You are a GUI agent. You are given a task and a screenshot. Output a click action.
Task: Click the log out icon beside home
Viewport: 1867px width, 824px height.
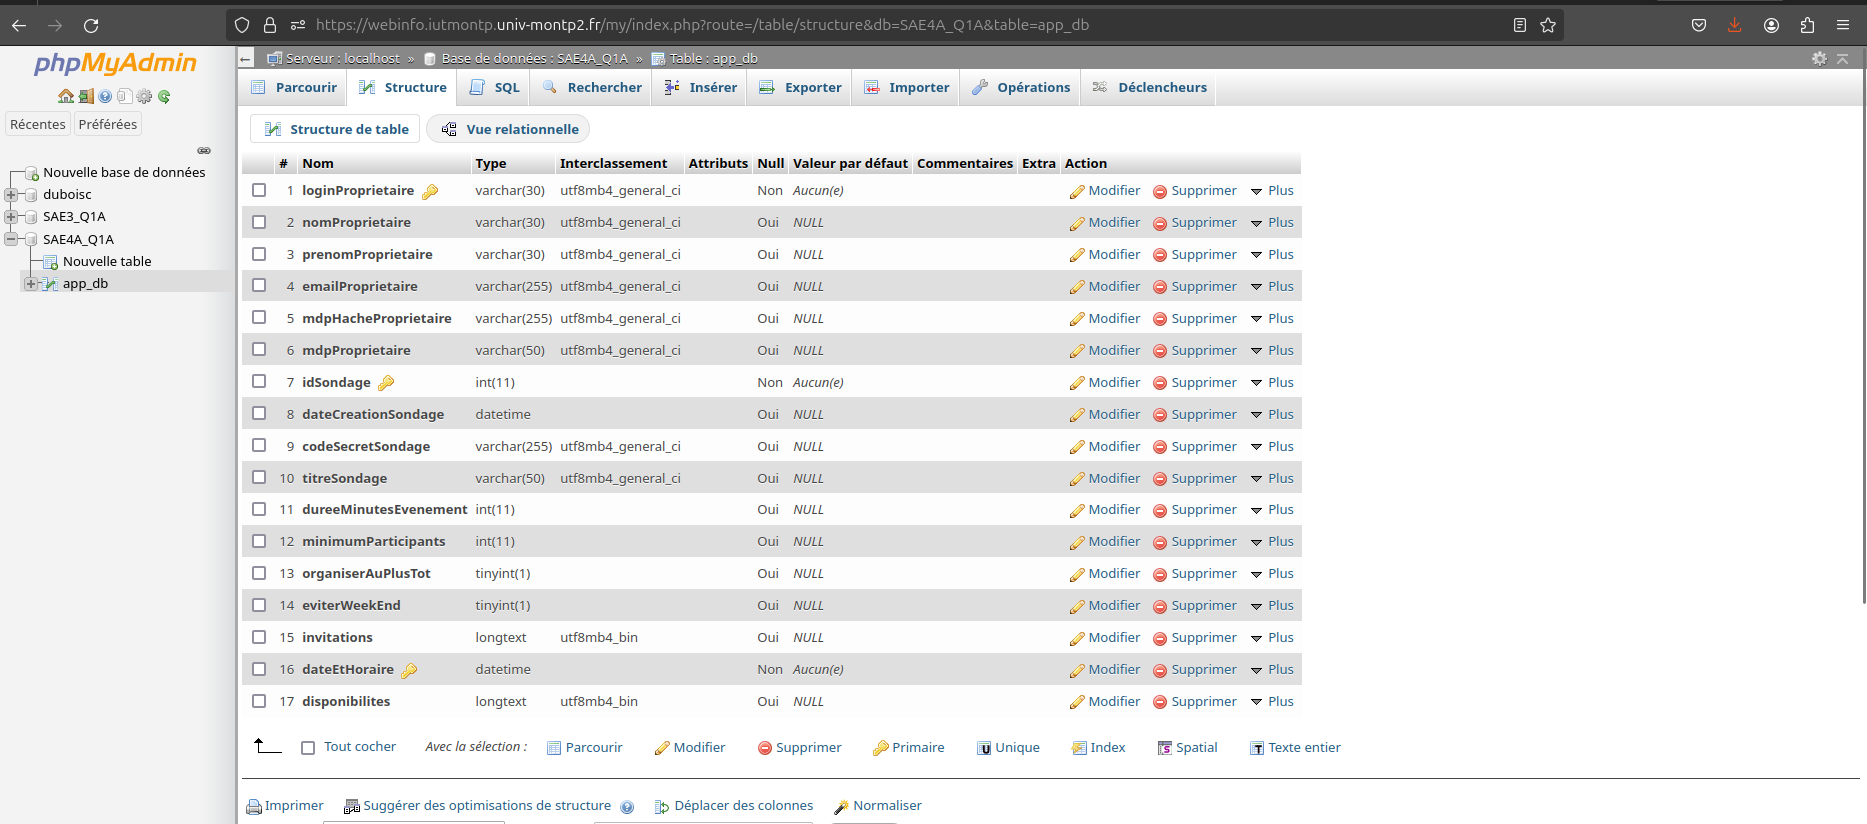coord(86,96)
